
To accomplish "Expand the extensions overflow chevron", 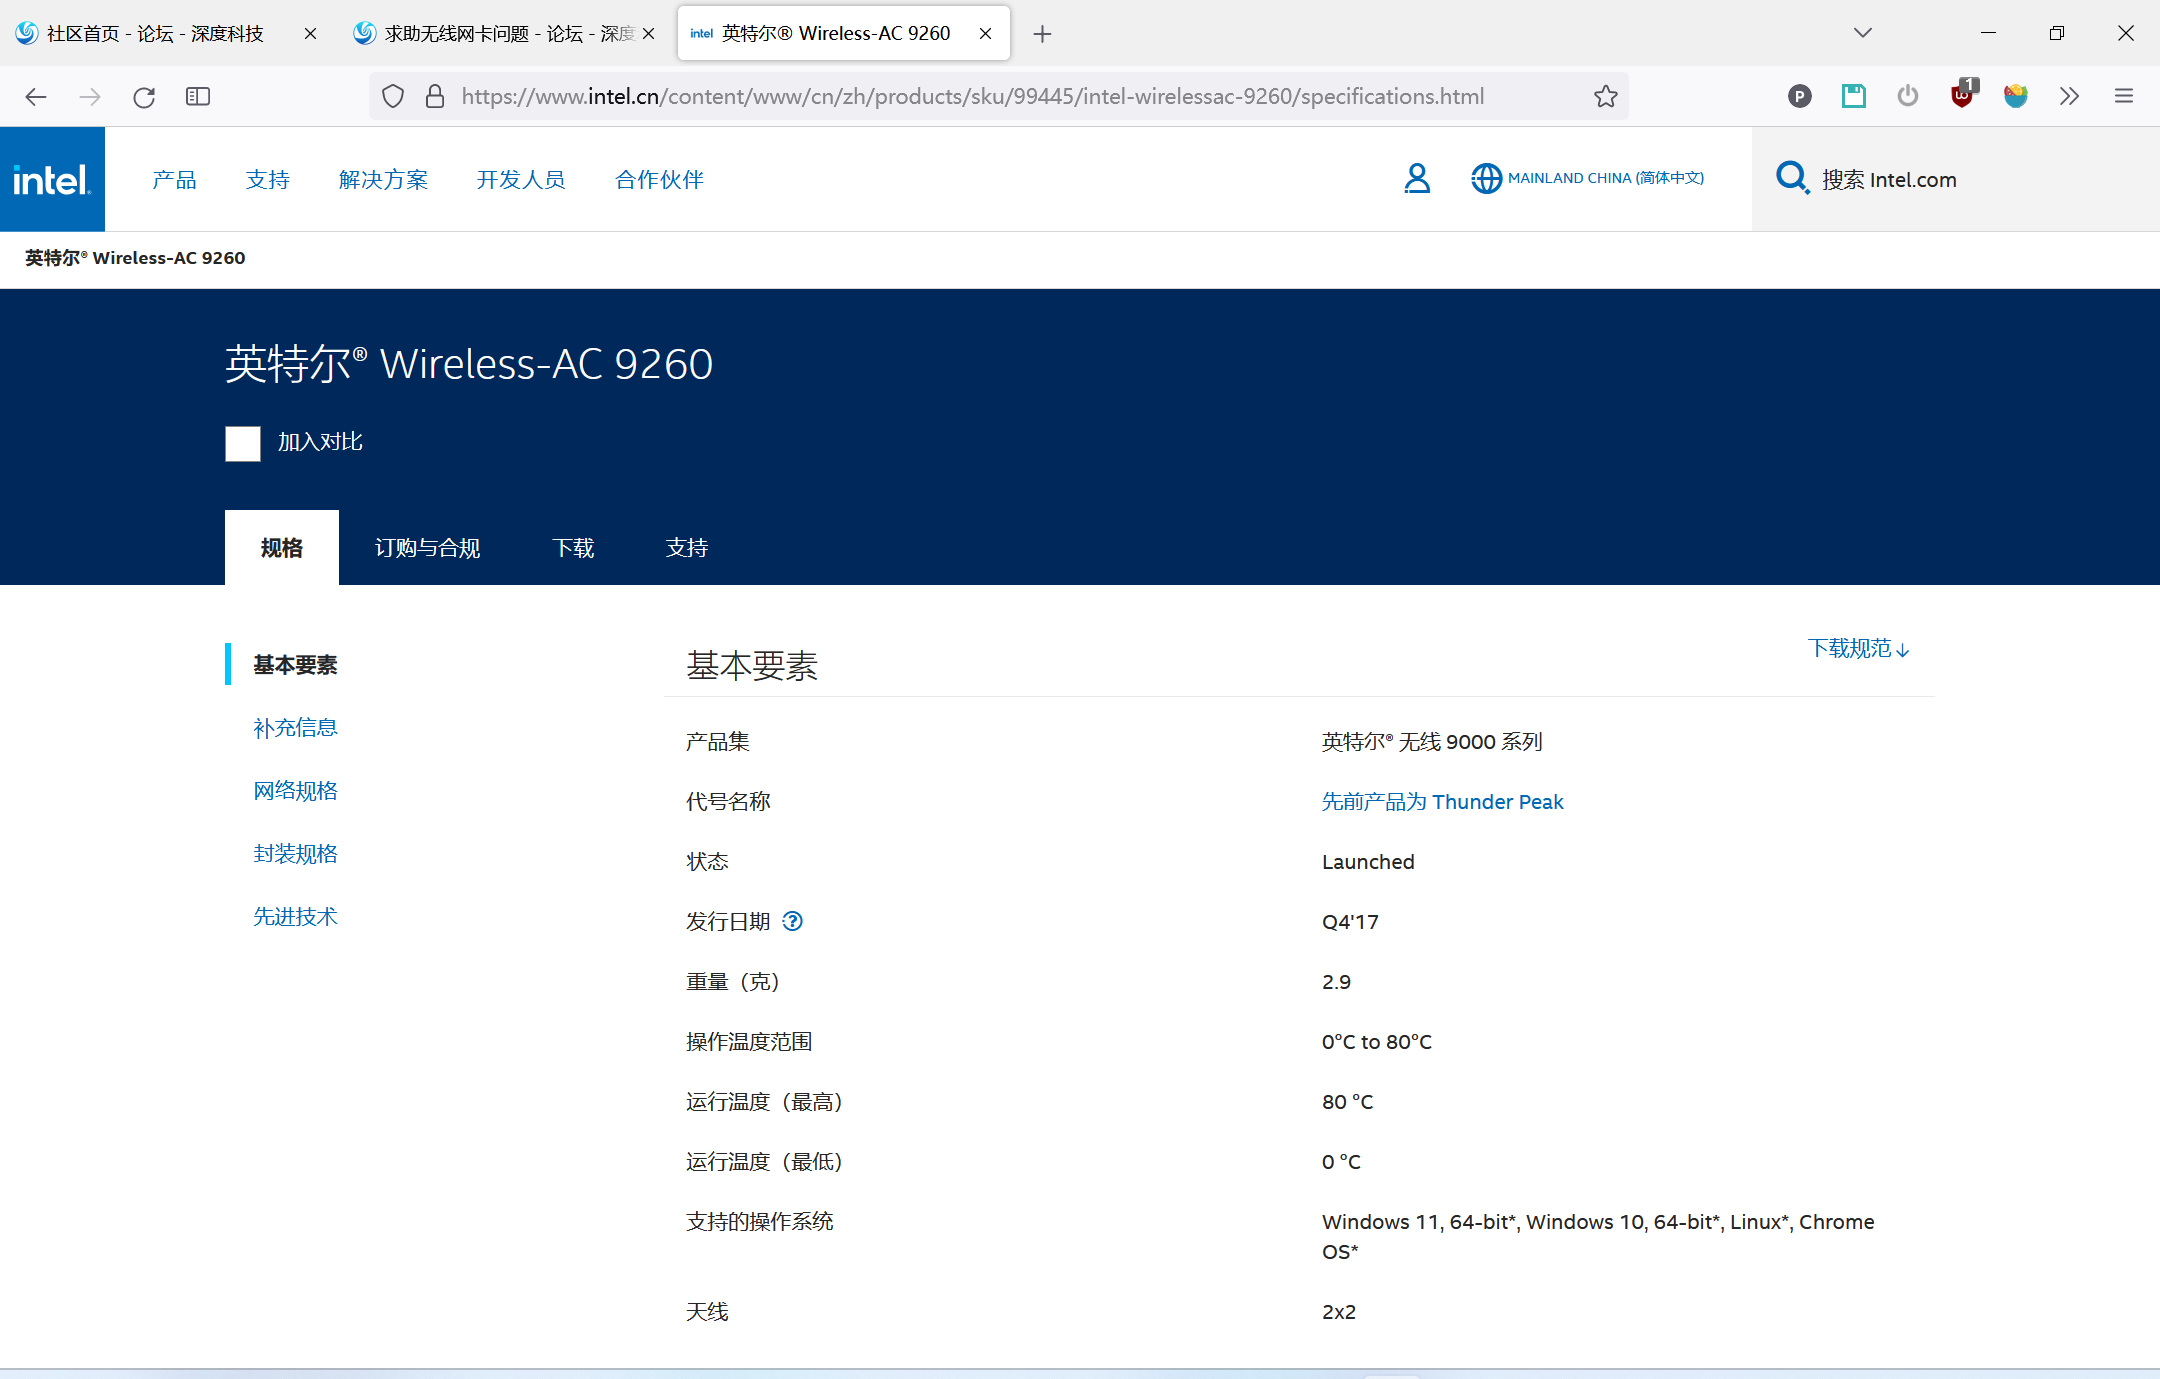I will 2069,96.
